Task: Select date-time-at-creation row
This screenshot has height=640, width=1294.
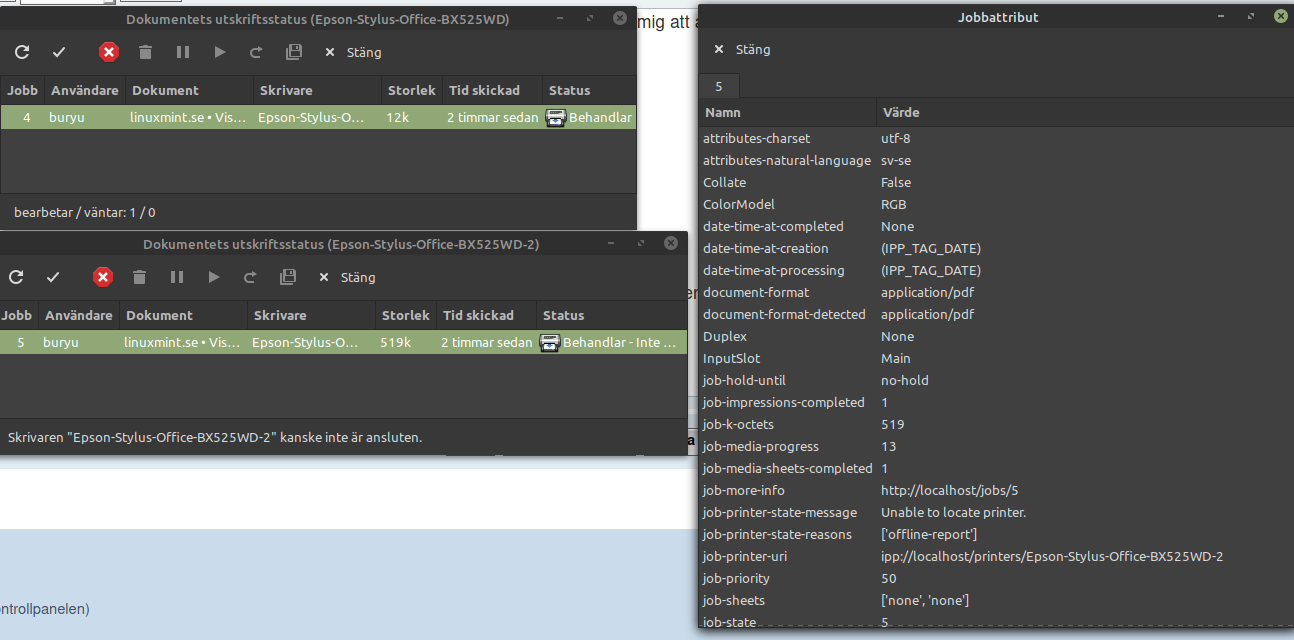Action: click(x=996, y=248)
